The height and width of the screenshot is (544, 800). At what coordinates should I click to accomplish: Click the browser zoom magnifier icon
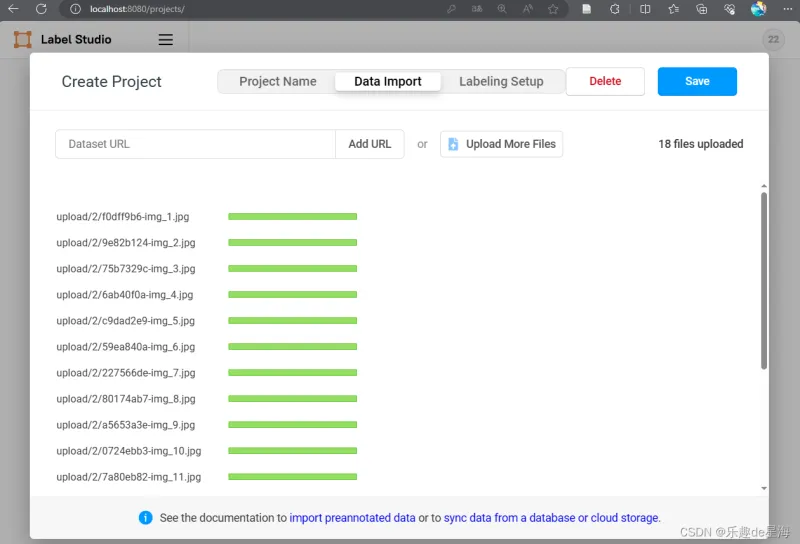point(501,9)
